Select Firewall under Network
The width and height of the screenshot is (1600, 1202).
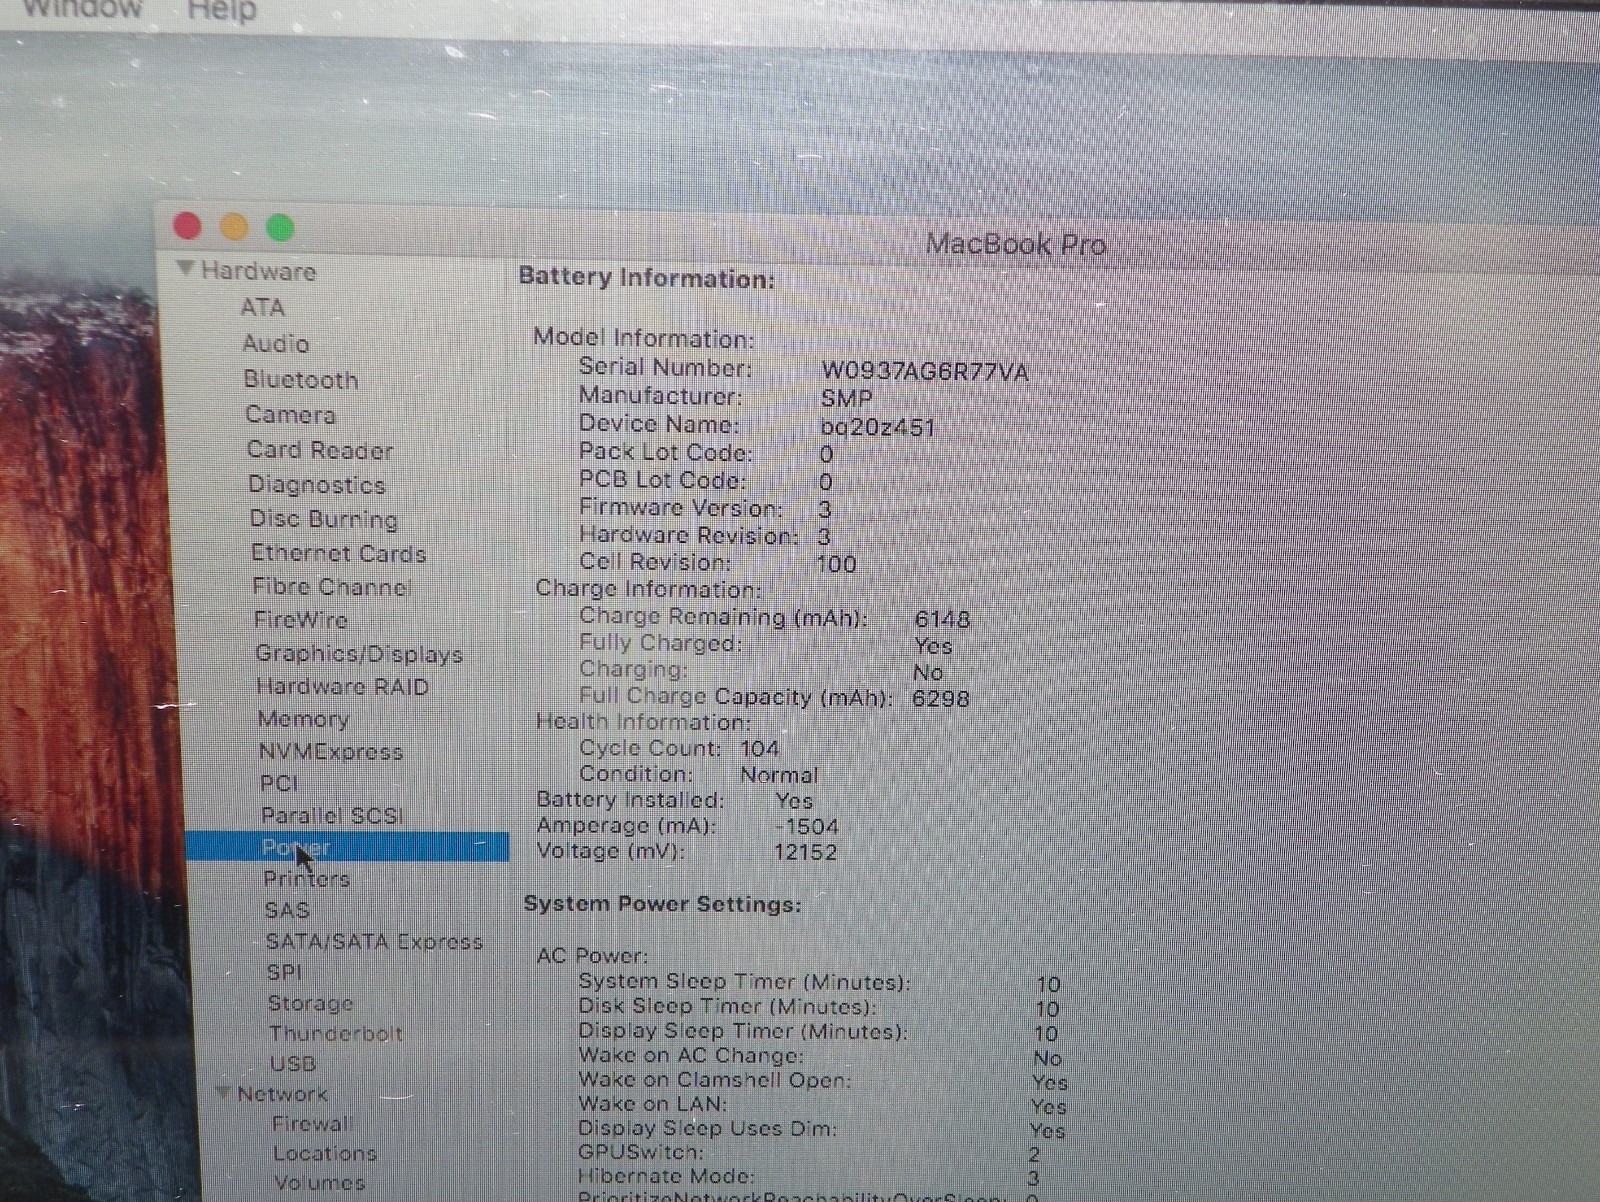pos(312,1123)
